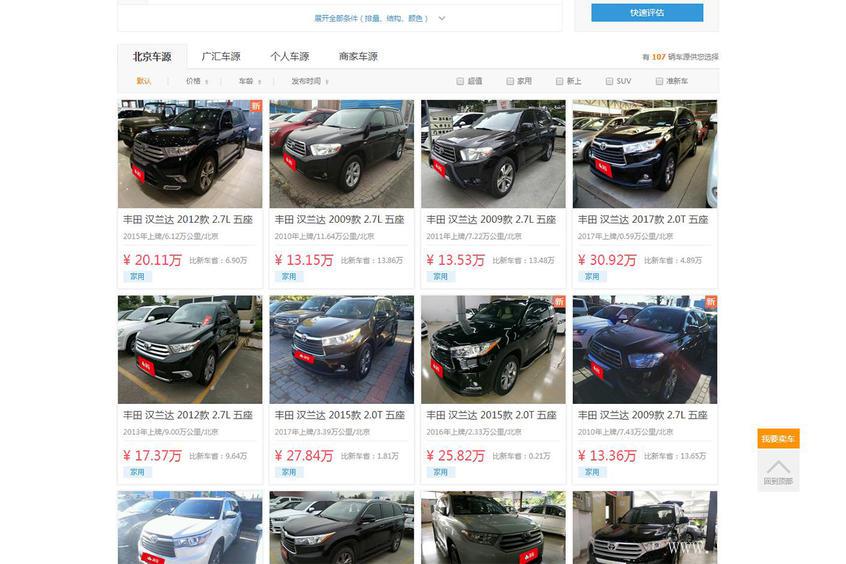Image resolution: width=846 pixels, height=564 pixels.
Task: Click the 回到顶部 back-to-top arrow icon
Action: pos(778,466)
